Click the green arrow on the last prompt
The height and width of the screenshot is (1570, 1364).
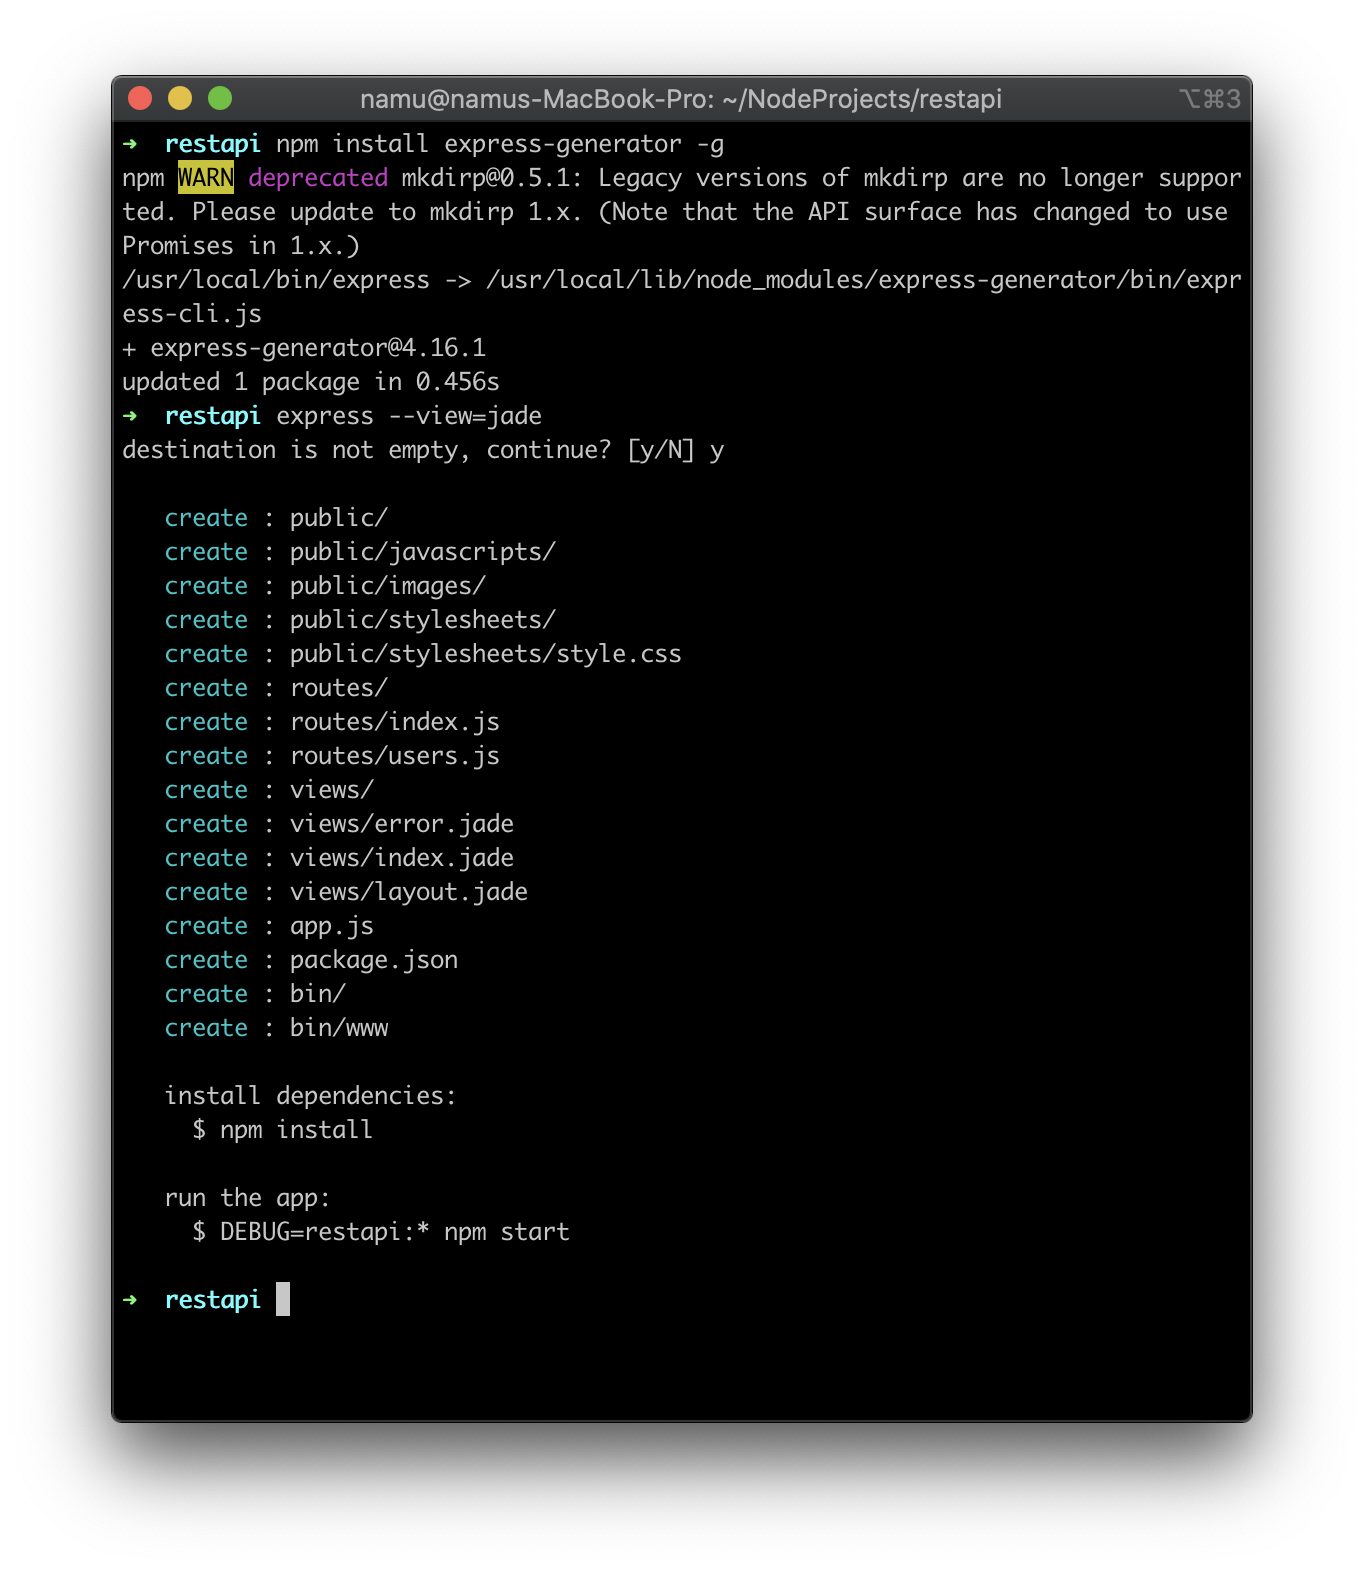pyautogui.click(x=130, y=1300)
